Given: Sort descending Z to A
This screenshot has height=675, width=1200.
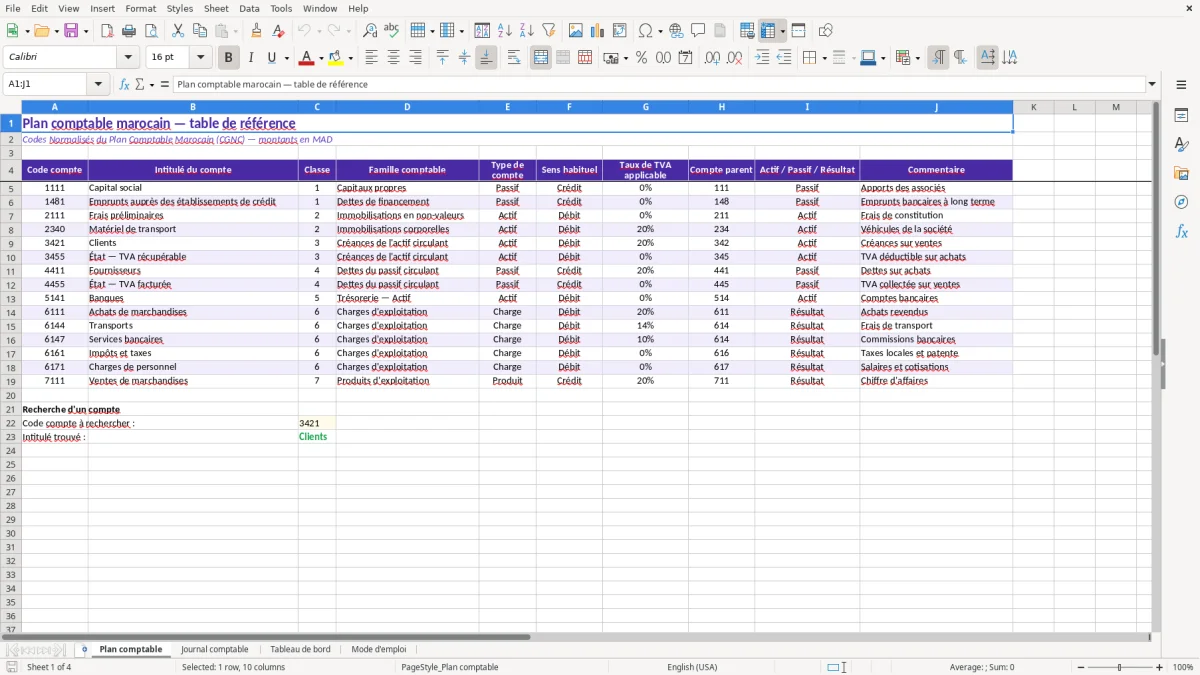Looking at the screenshot, I should 527,31.
